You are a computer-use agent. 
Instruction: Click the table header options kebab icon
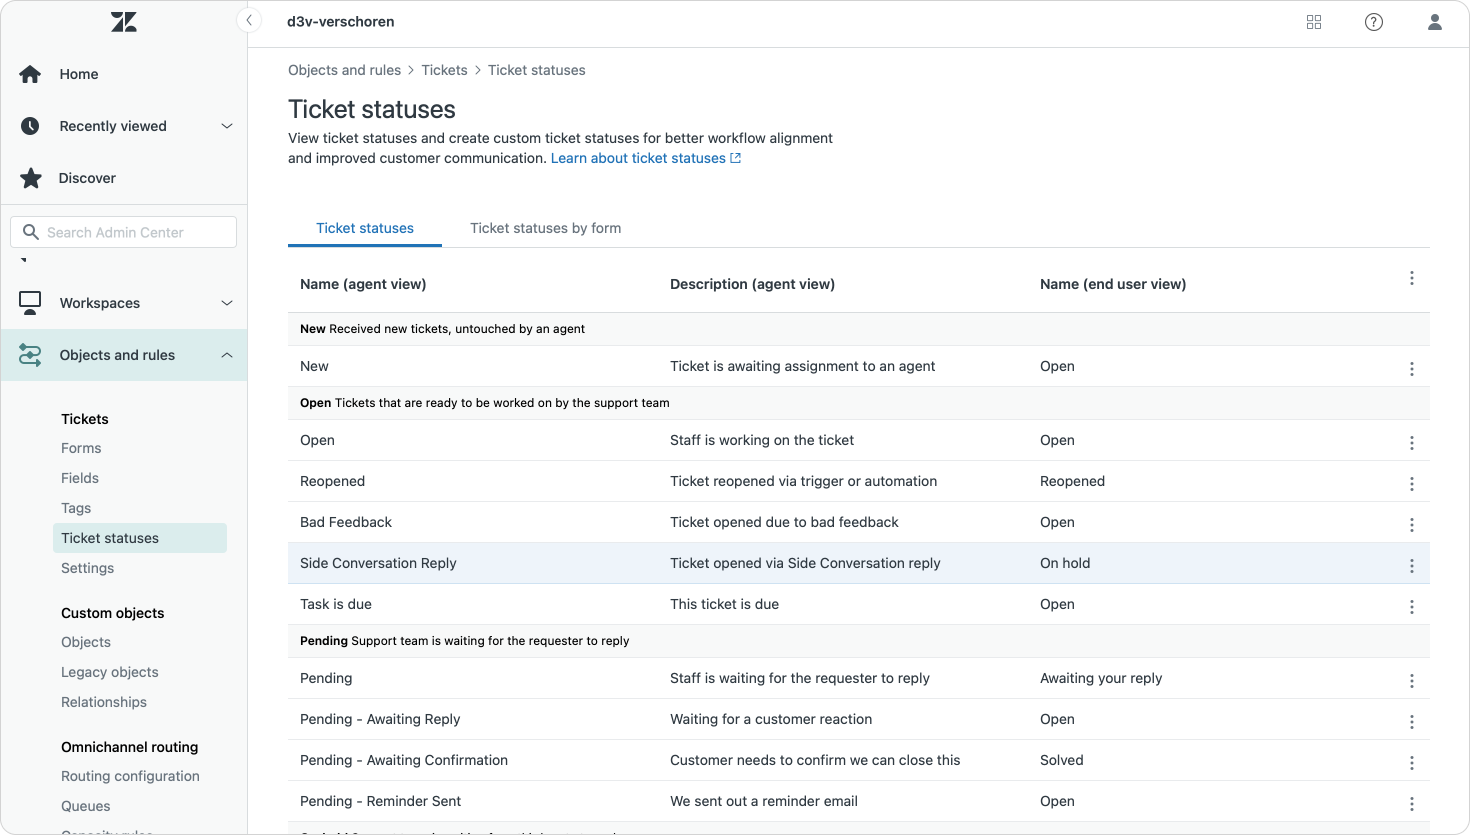pyautogui.click(x=1412, y=278)
